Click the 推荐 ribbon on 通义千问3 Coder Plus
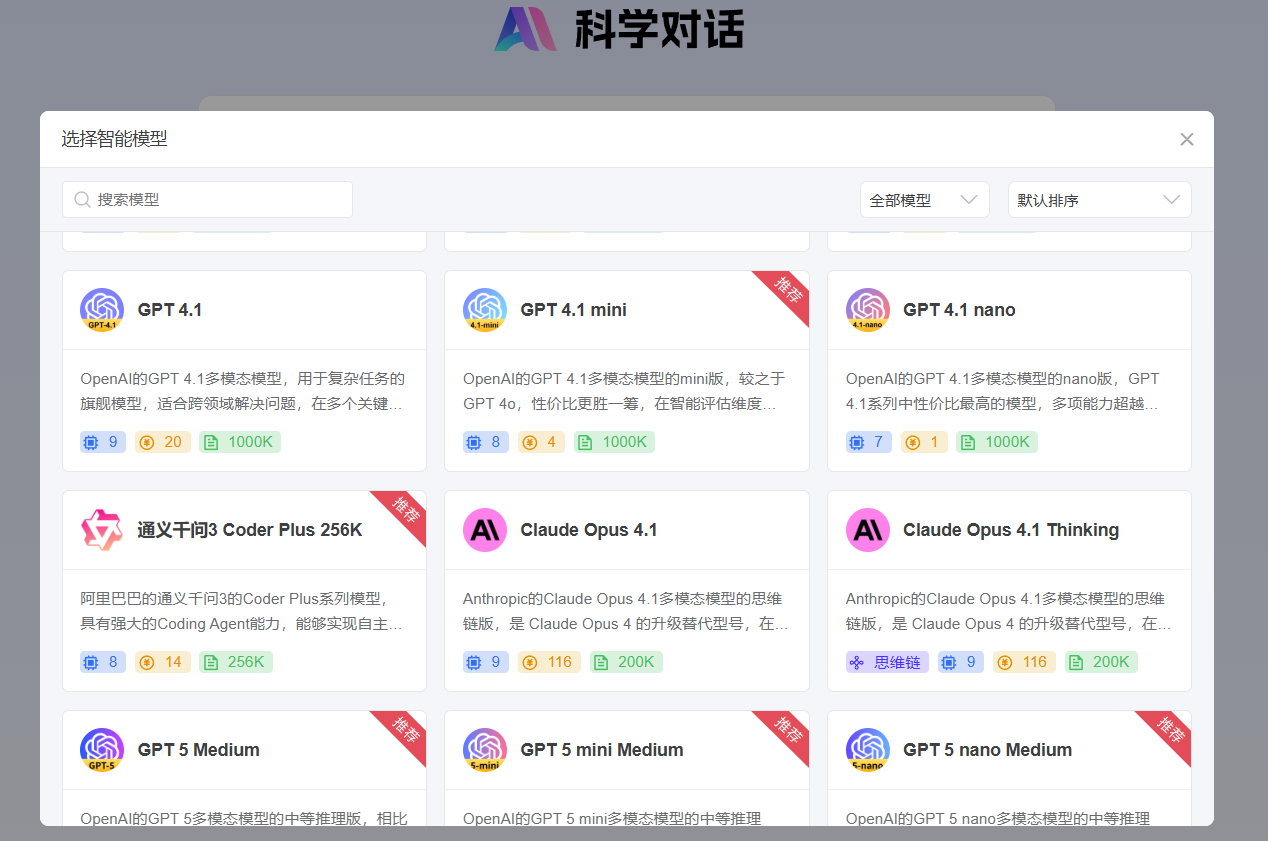 [x=405, y=511]
